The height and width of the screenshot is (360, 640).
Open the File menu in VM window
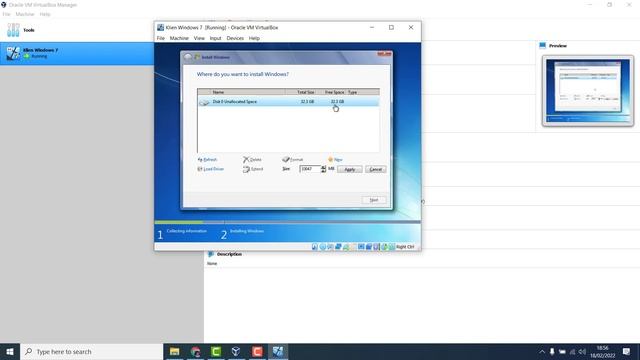click(x=160, y=38)
